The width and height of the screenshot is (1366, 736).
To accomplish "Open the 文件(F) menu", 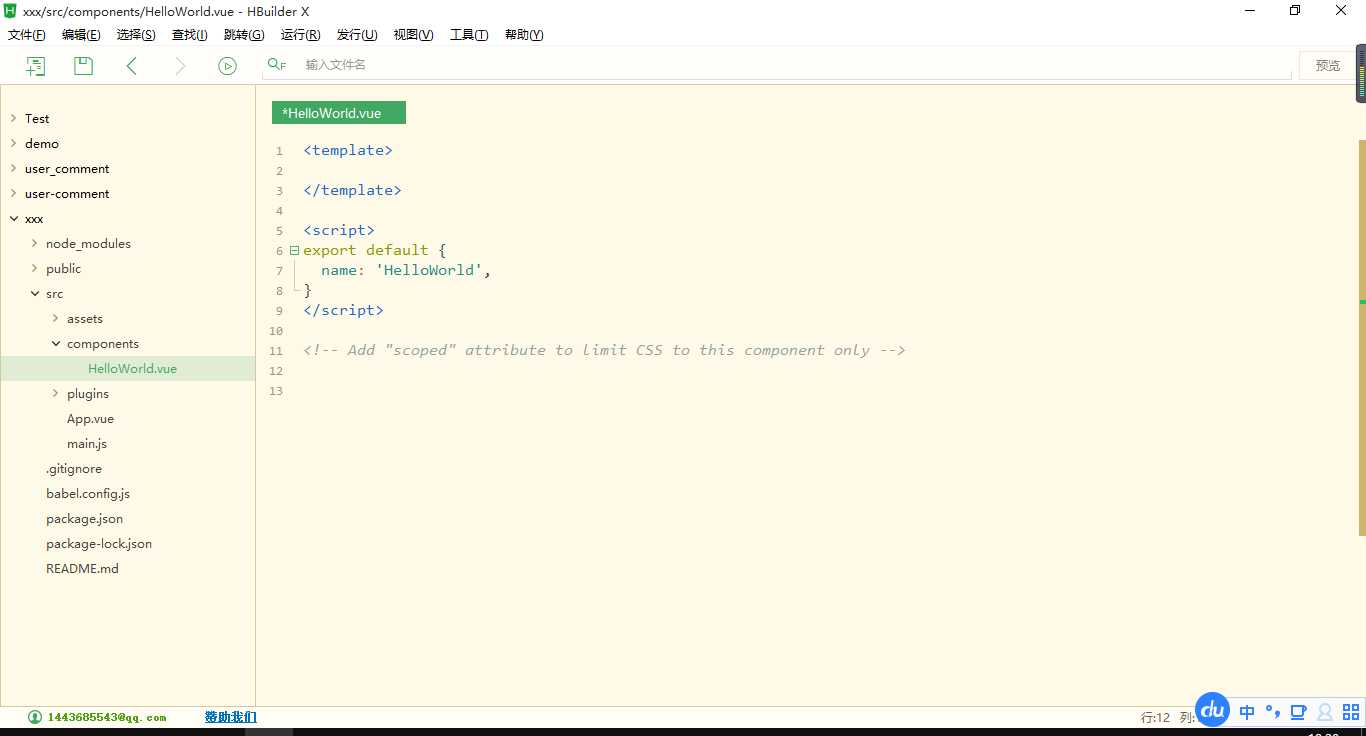I will click(x=27, y=35).
